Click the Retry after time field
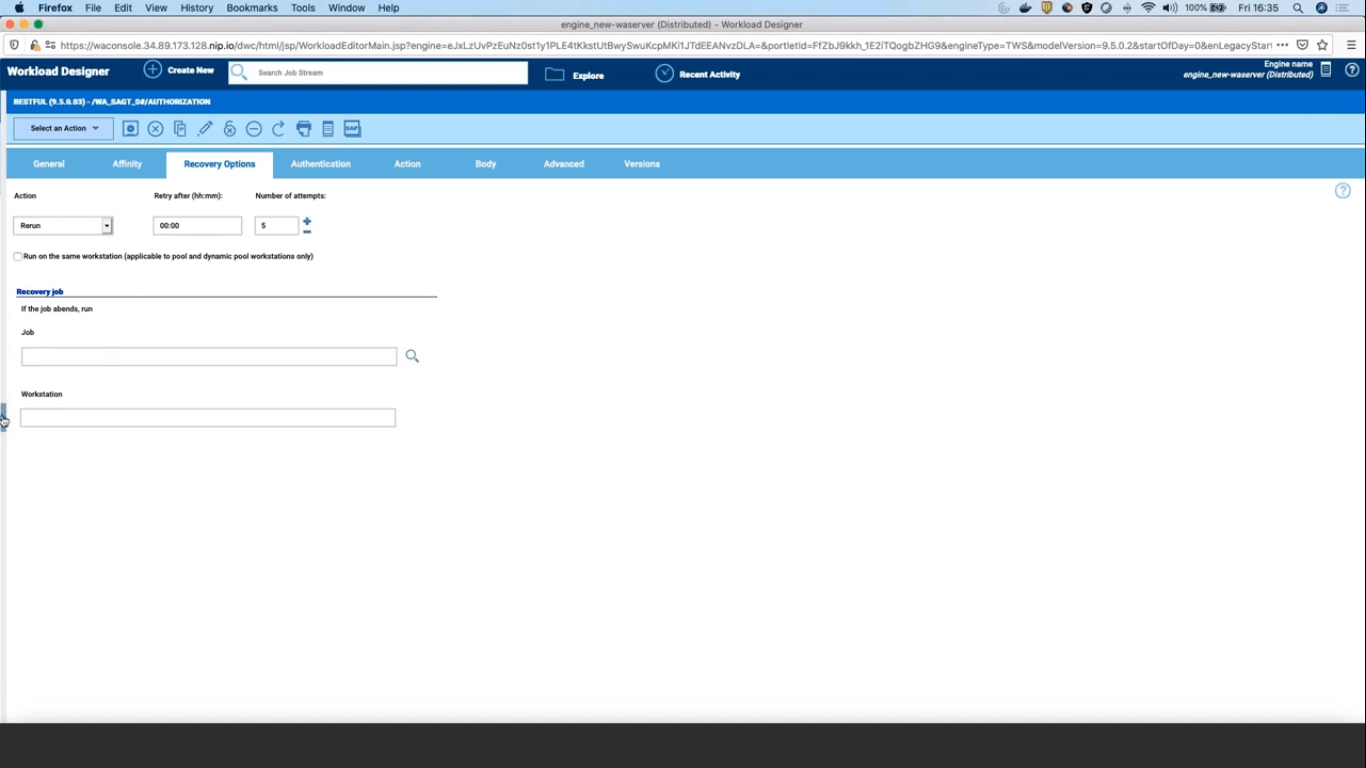The width and height of the screenshot is (1366, 768). coord(197,226)
